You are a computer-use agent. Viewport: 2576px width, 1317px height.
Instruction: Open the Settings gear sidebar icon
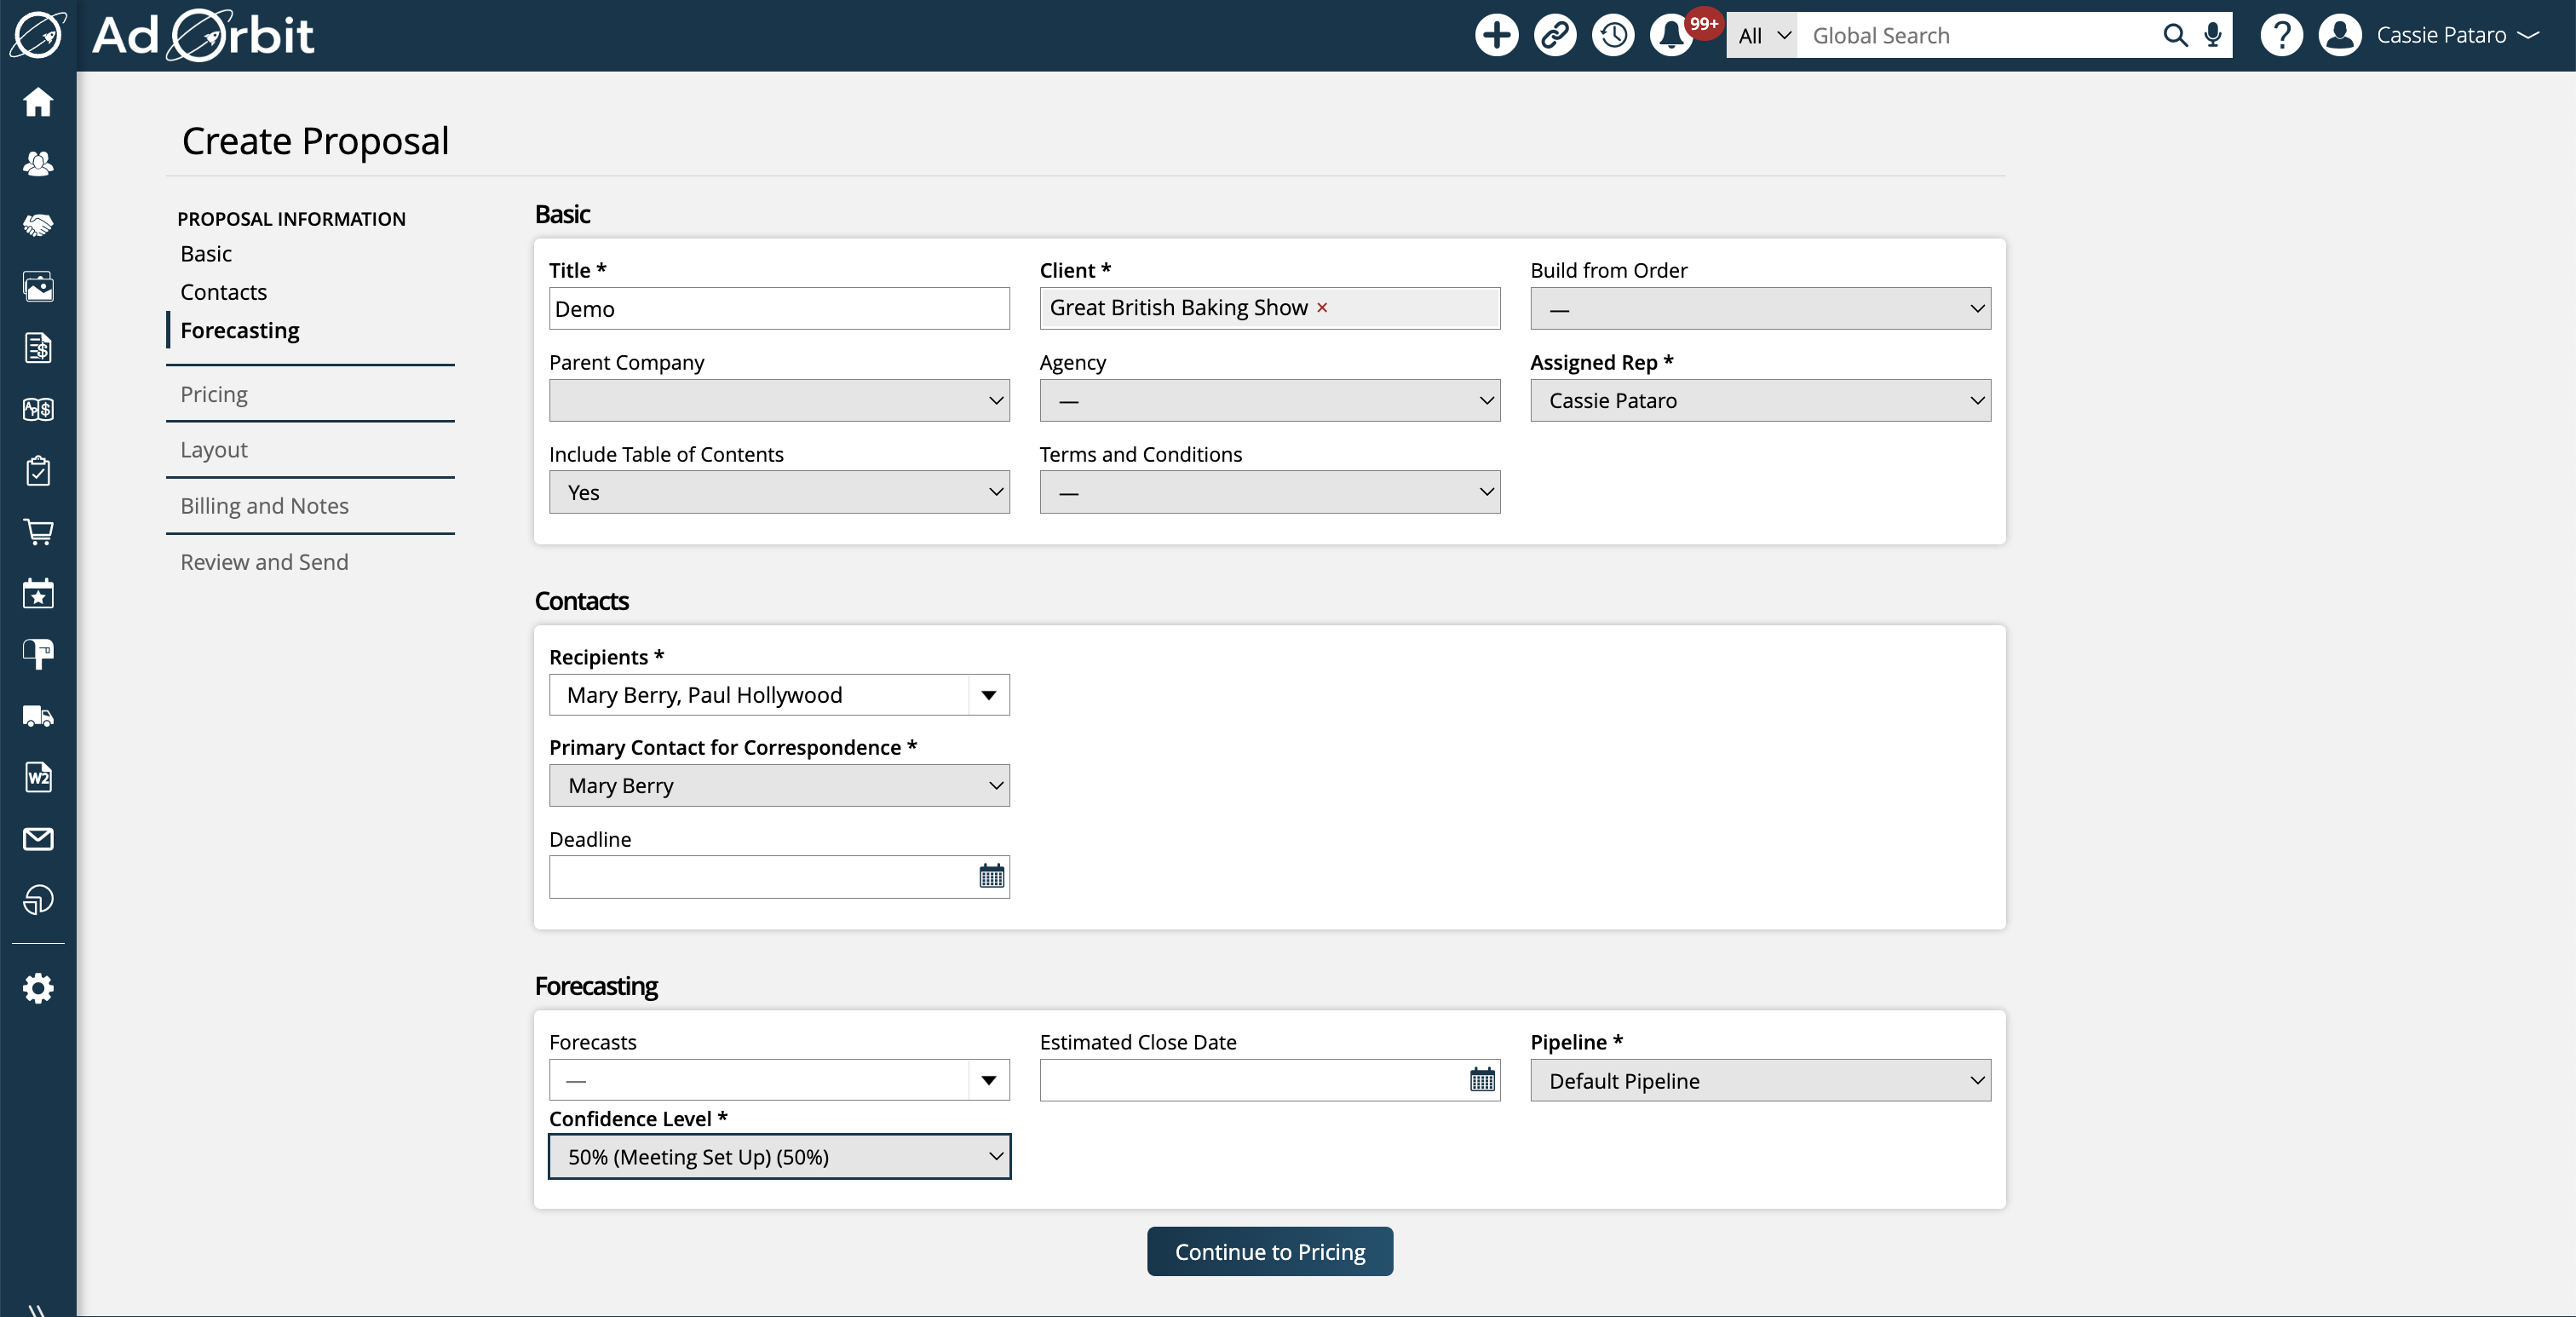pos(38,988)
